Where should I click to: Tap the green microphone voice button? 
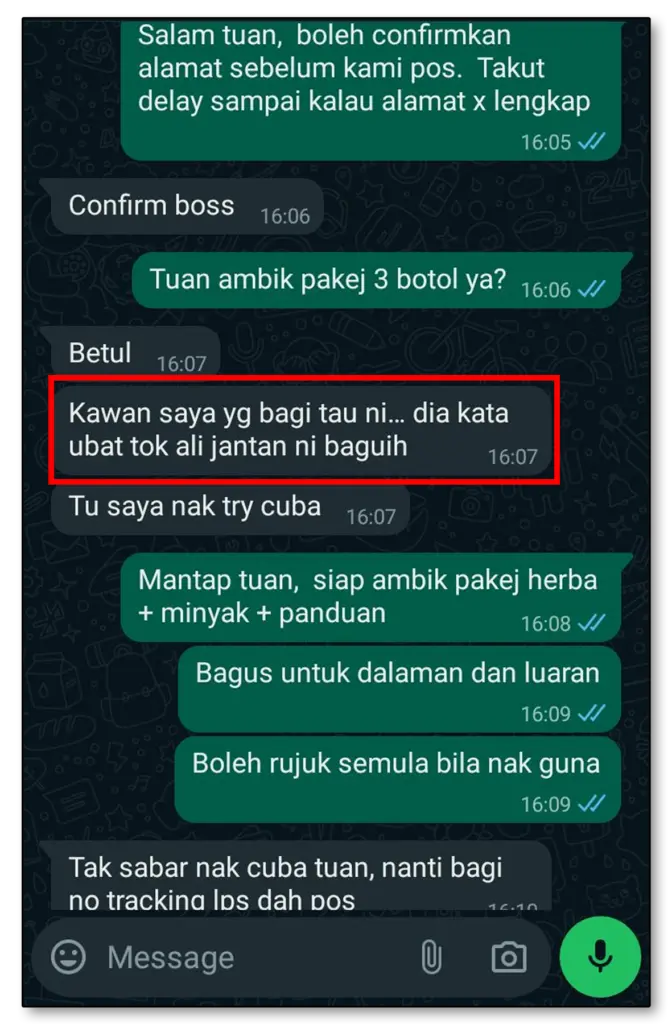[600, 957]
